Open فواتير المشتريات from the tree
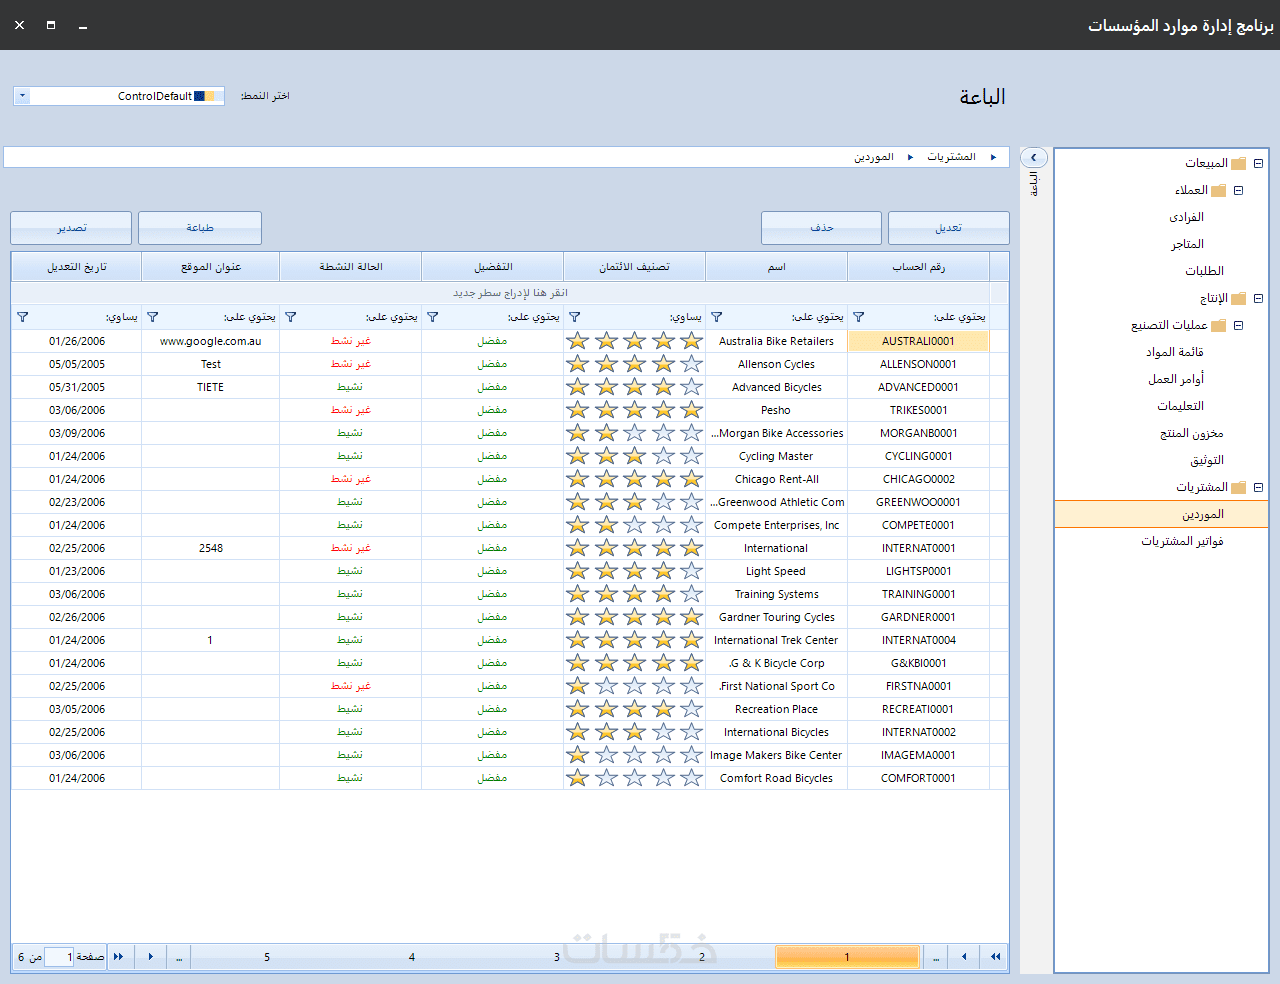 (1182, 541)
